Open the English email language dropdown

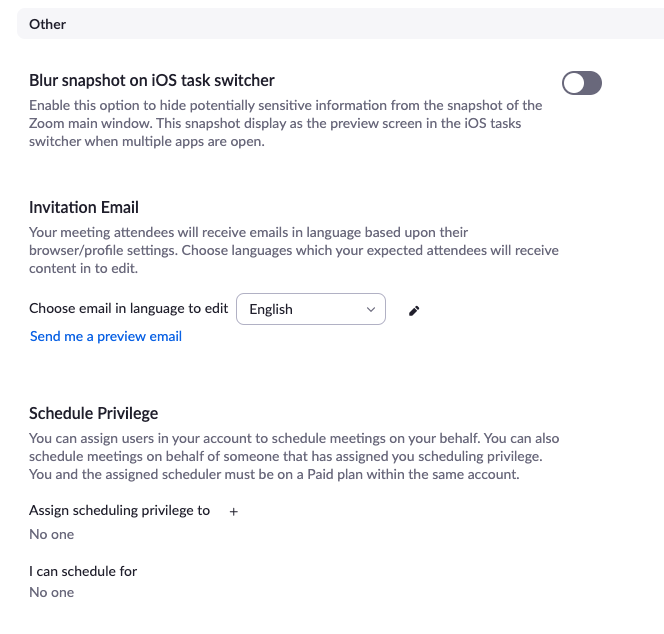click(310, 309)
